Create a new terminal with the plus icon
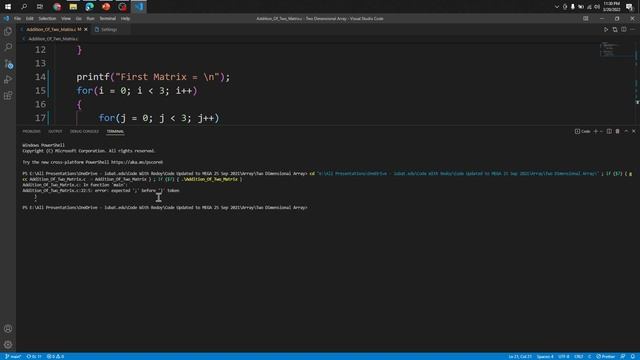The width and height of the screenshot is (640, 360). coord(596,131)
